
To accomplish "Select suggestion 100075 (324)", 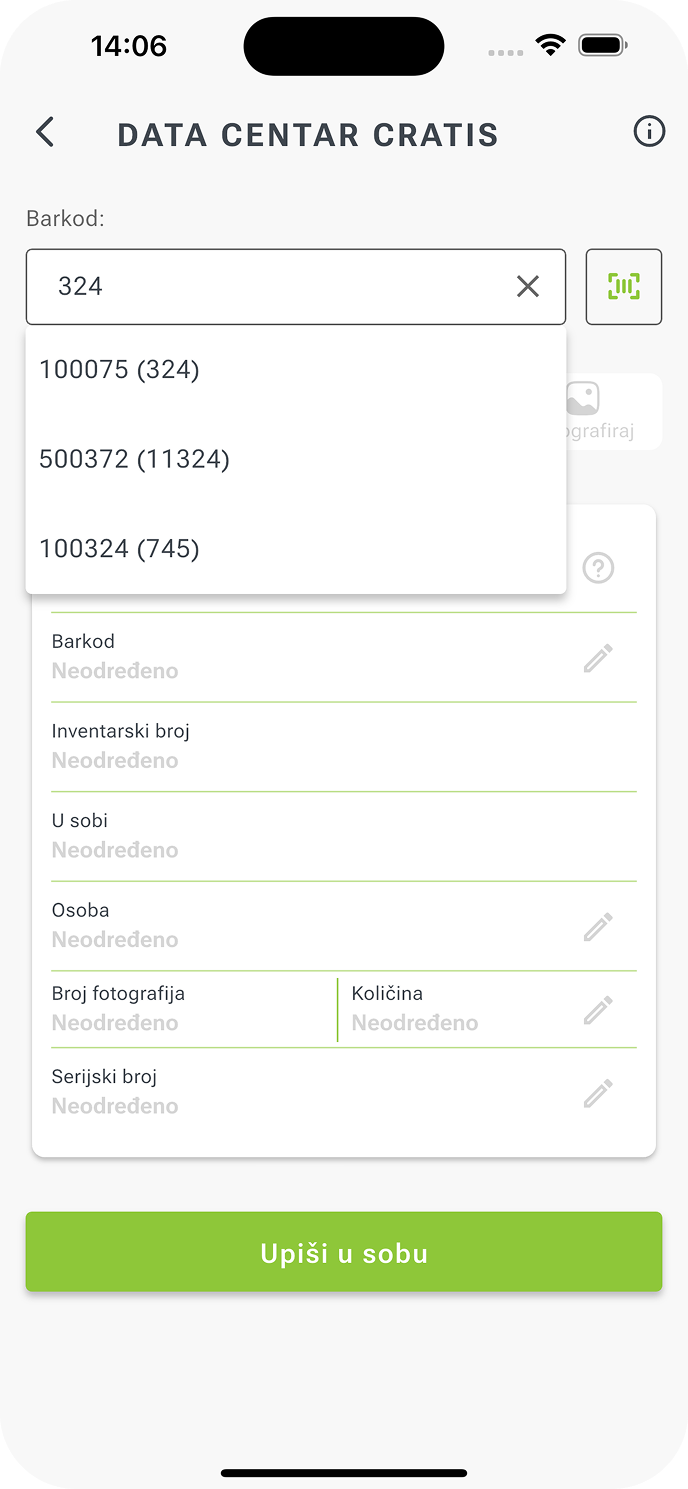I will pyautogui.click(x=120, y=370).
